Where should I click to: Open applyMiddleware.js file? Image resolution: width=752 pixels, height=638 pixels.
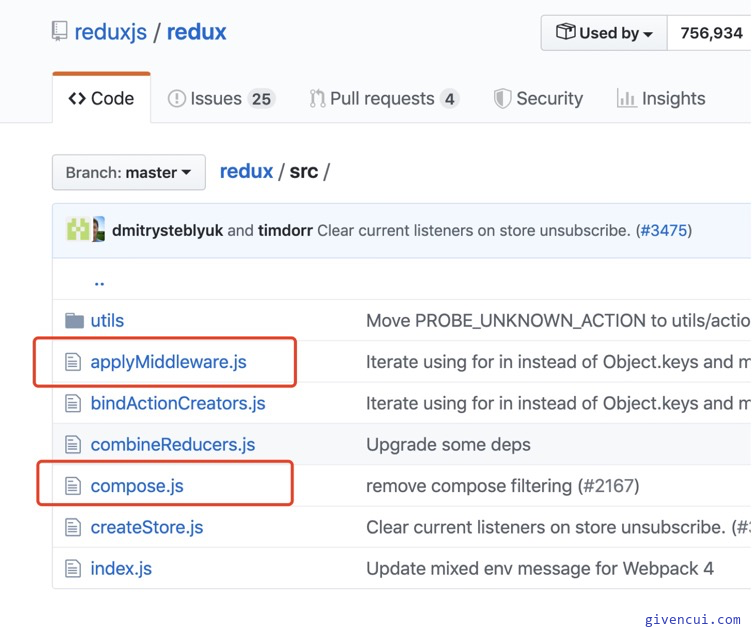pos(168,362)
